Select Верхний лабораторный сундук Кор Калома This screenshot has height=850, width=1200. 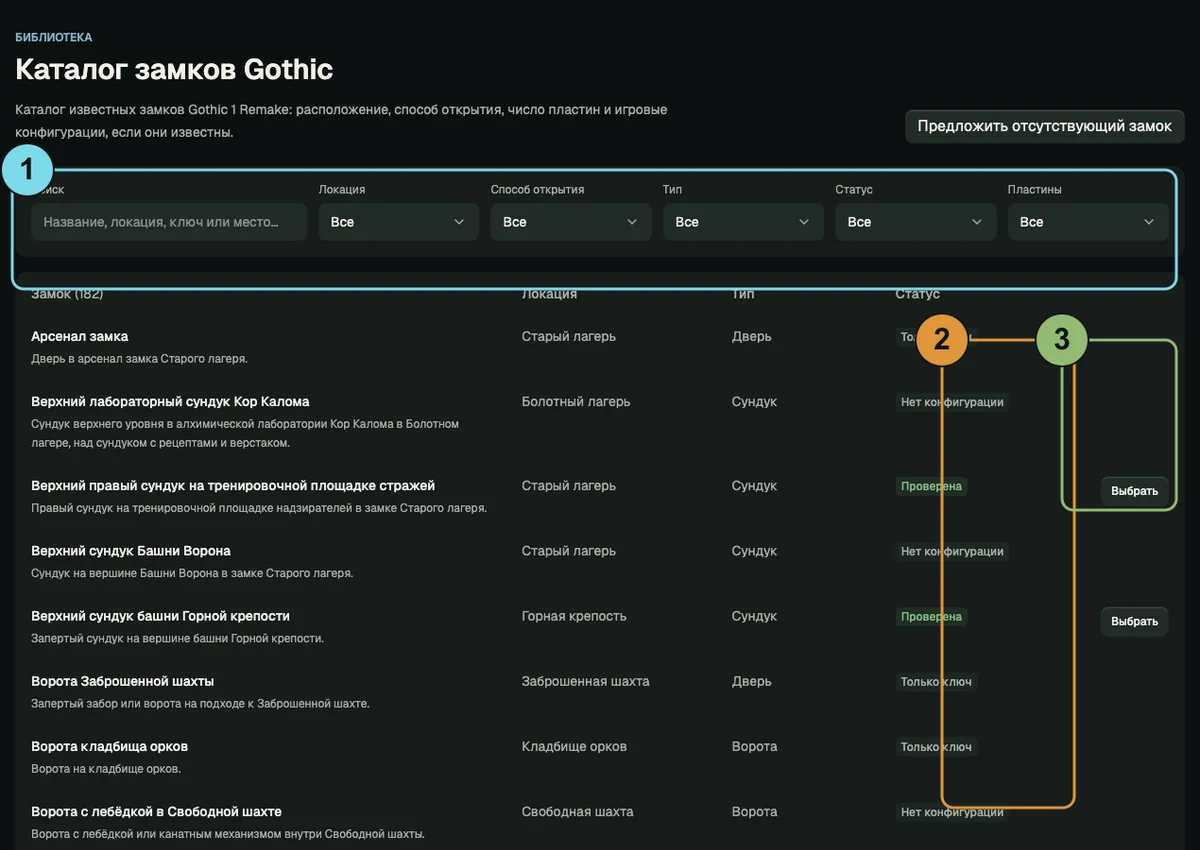pyautogui.click(x=170, y=401)
